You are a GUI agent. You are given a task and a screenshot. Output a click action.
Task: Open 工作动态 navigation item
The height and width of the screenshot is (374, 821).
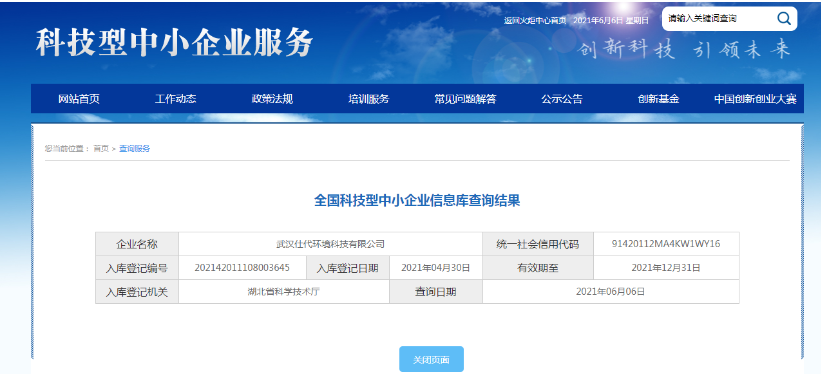pos(175,99)
